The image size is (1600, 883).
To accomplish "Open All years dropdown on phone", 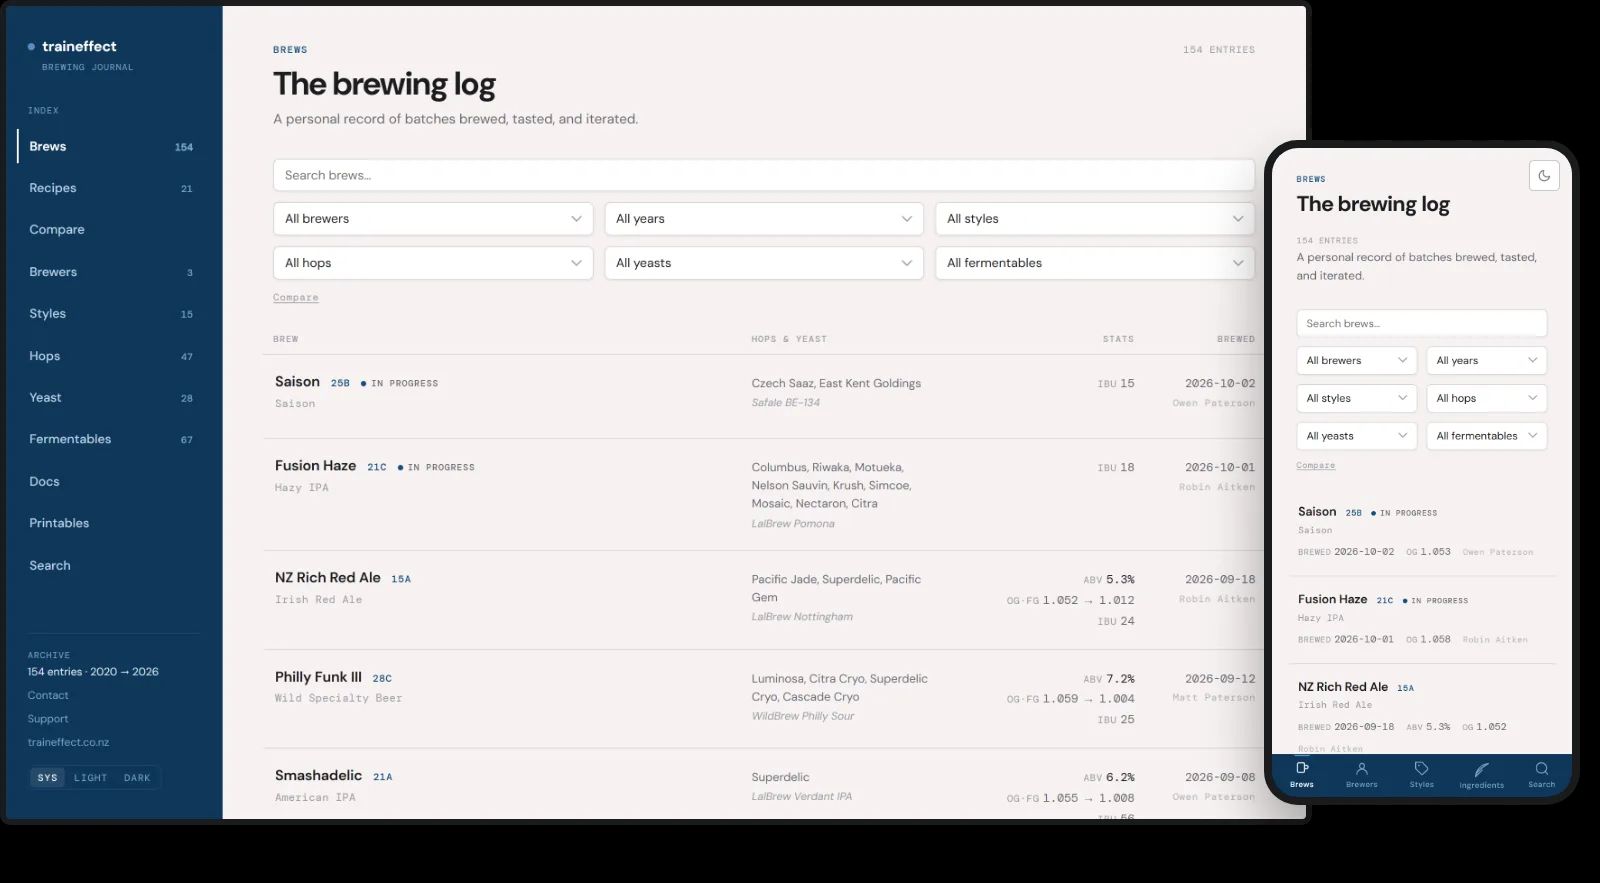I will pos(1487,360).
